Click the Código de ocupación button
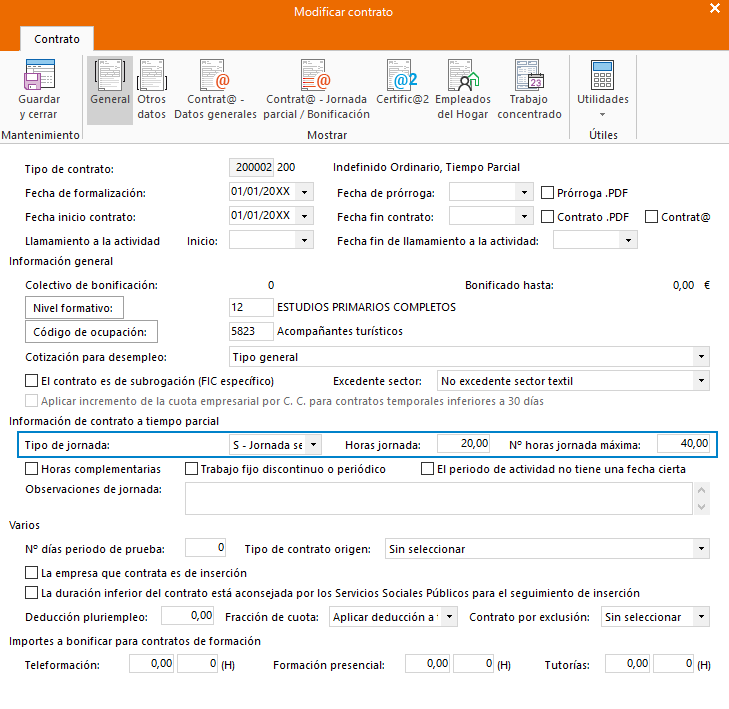Viewport: 729px width, 709px height. click(91, 331)
